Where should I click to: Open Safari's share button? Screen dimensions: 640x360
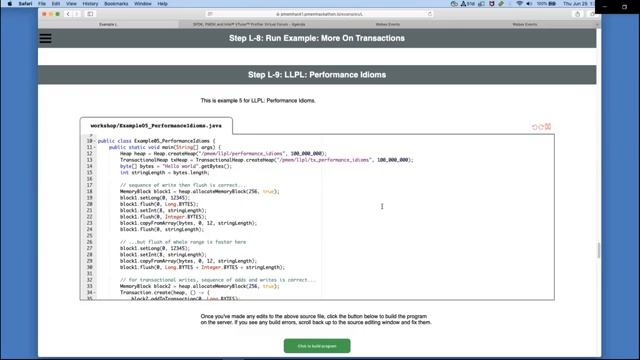(577, 14)
